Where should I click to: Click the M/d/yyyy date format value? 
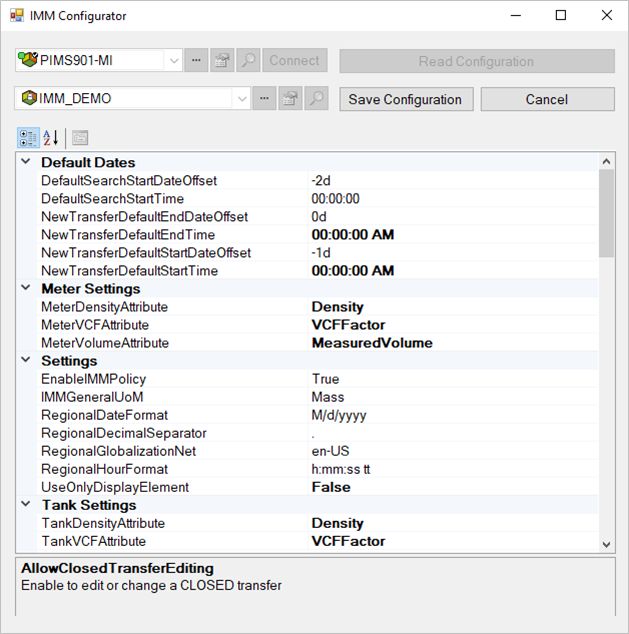(x=339, y=415)
